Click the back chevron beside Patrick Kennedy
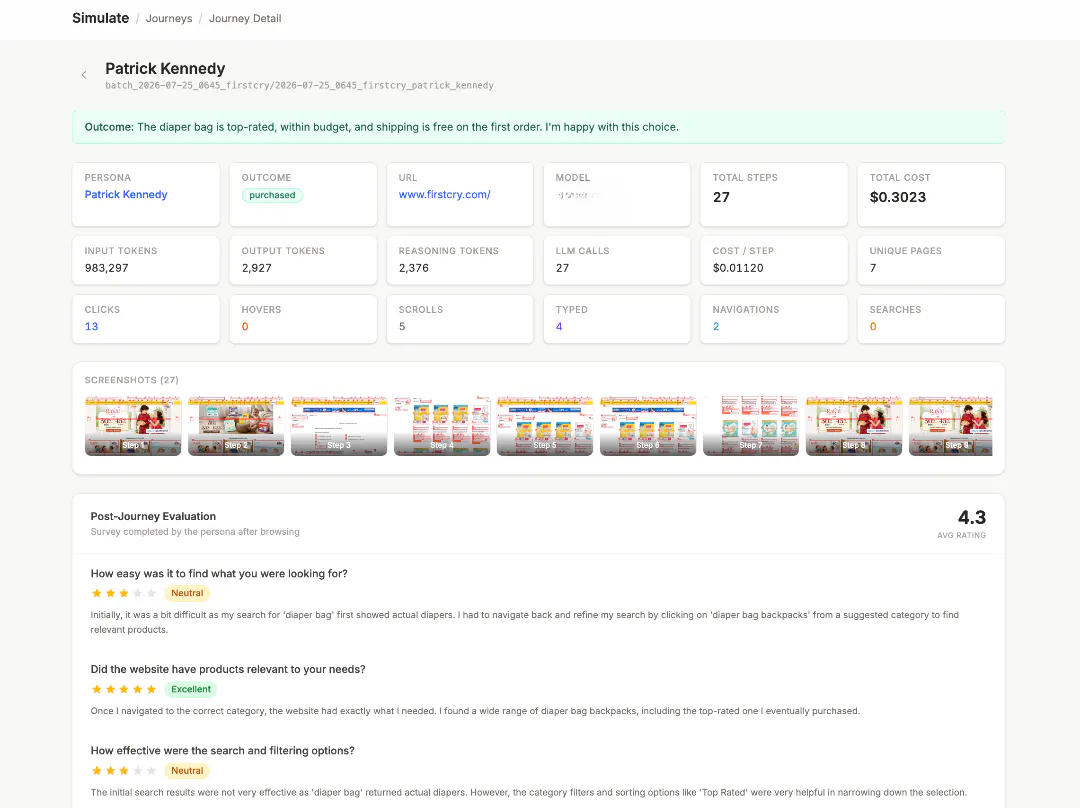This screenshot has height=808, width=1080. 84,75
